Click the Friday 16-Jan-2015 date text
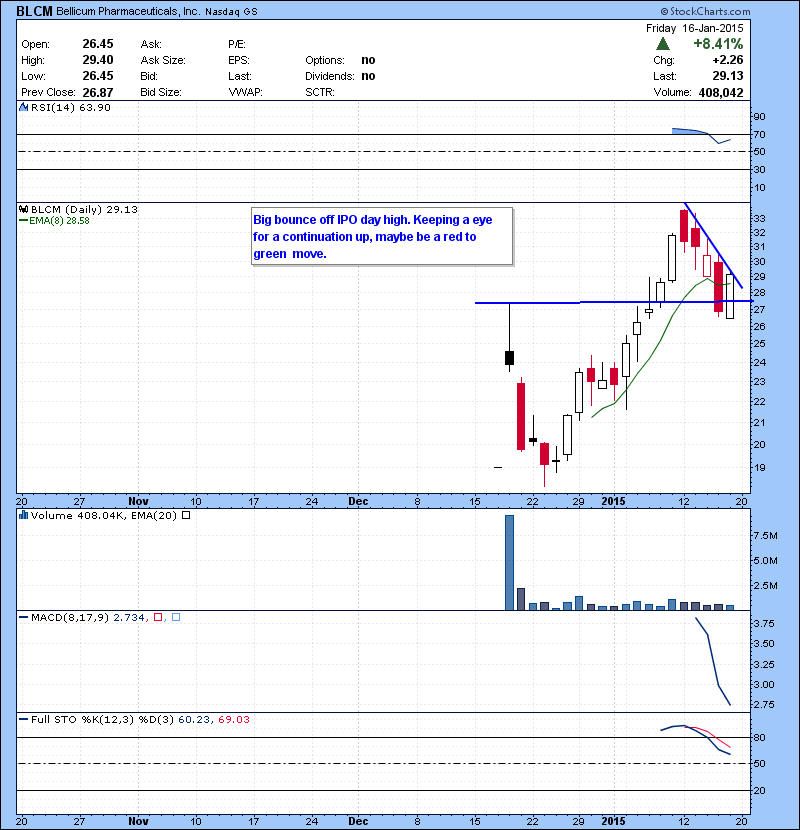800x830 pixels. click(694, 28)
